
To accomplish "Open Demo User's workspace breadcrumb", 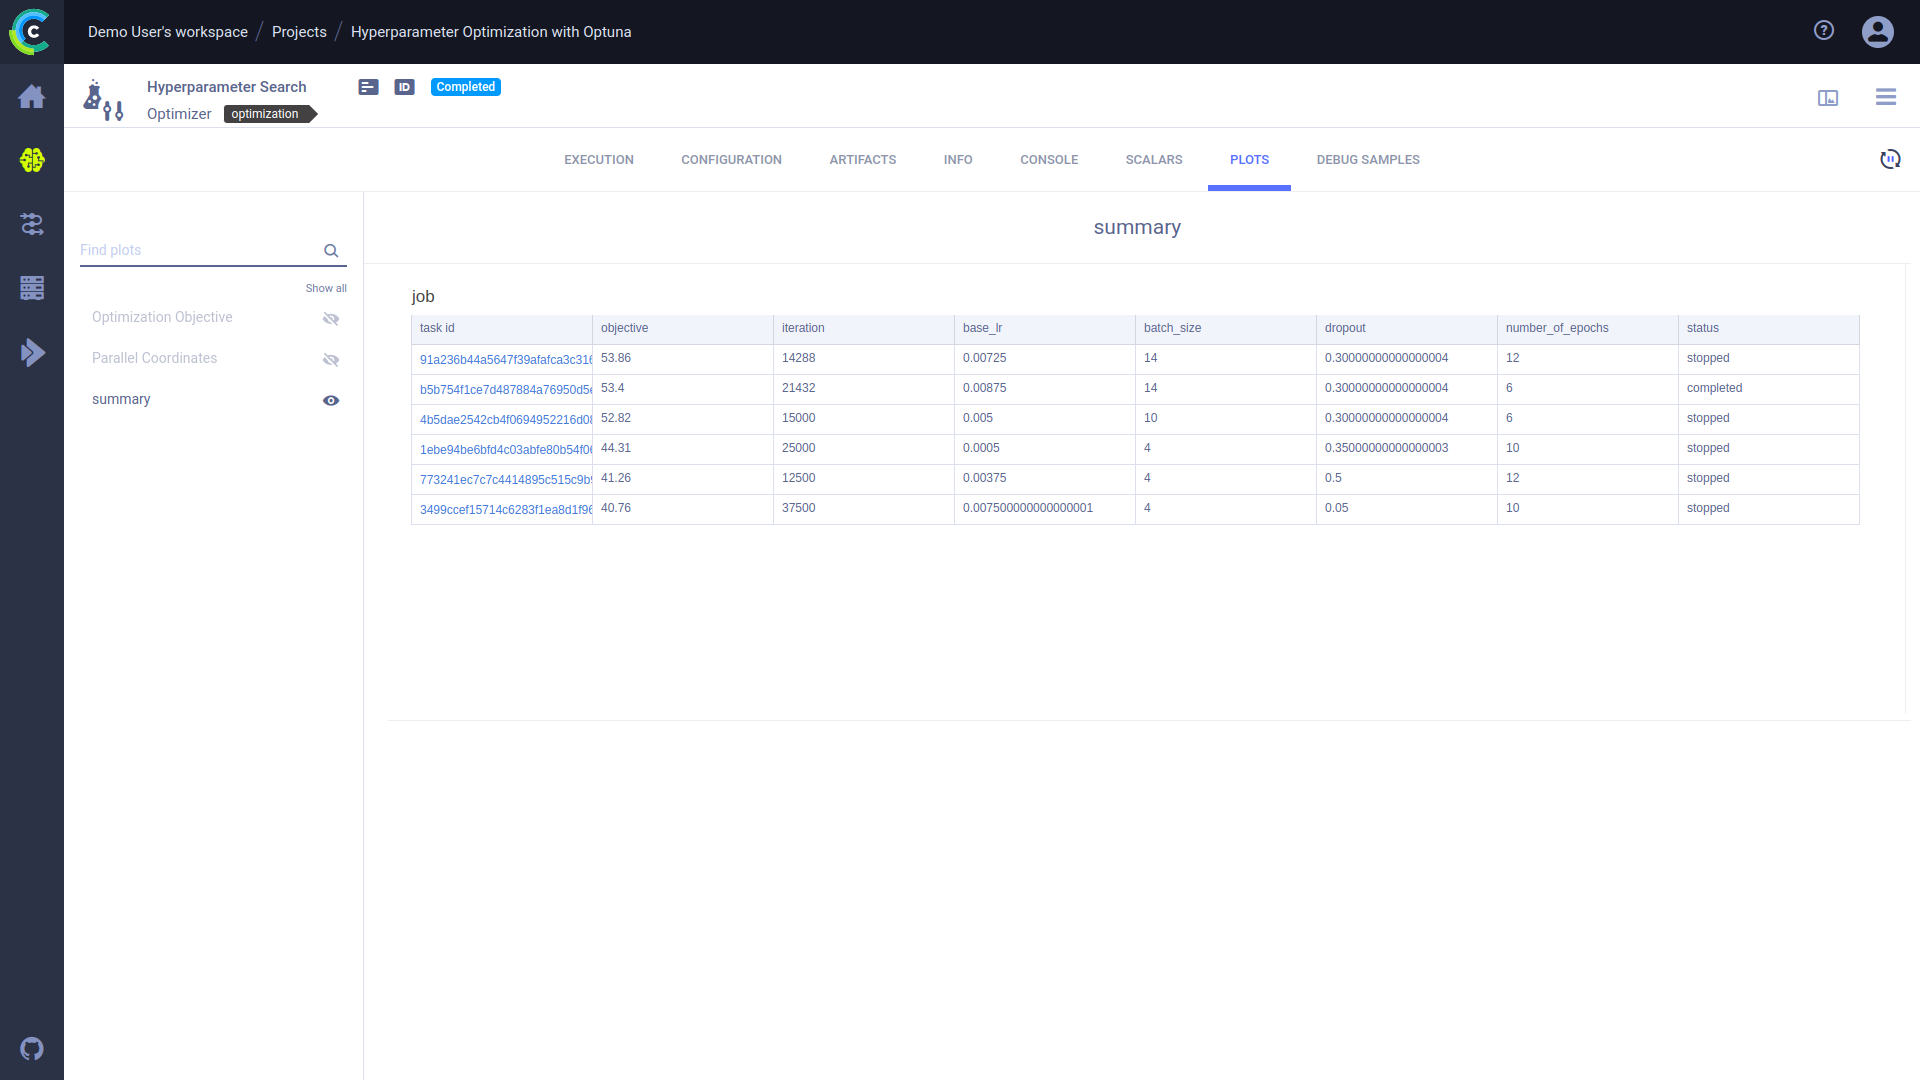I will coord(168,32).
